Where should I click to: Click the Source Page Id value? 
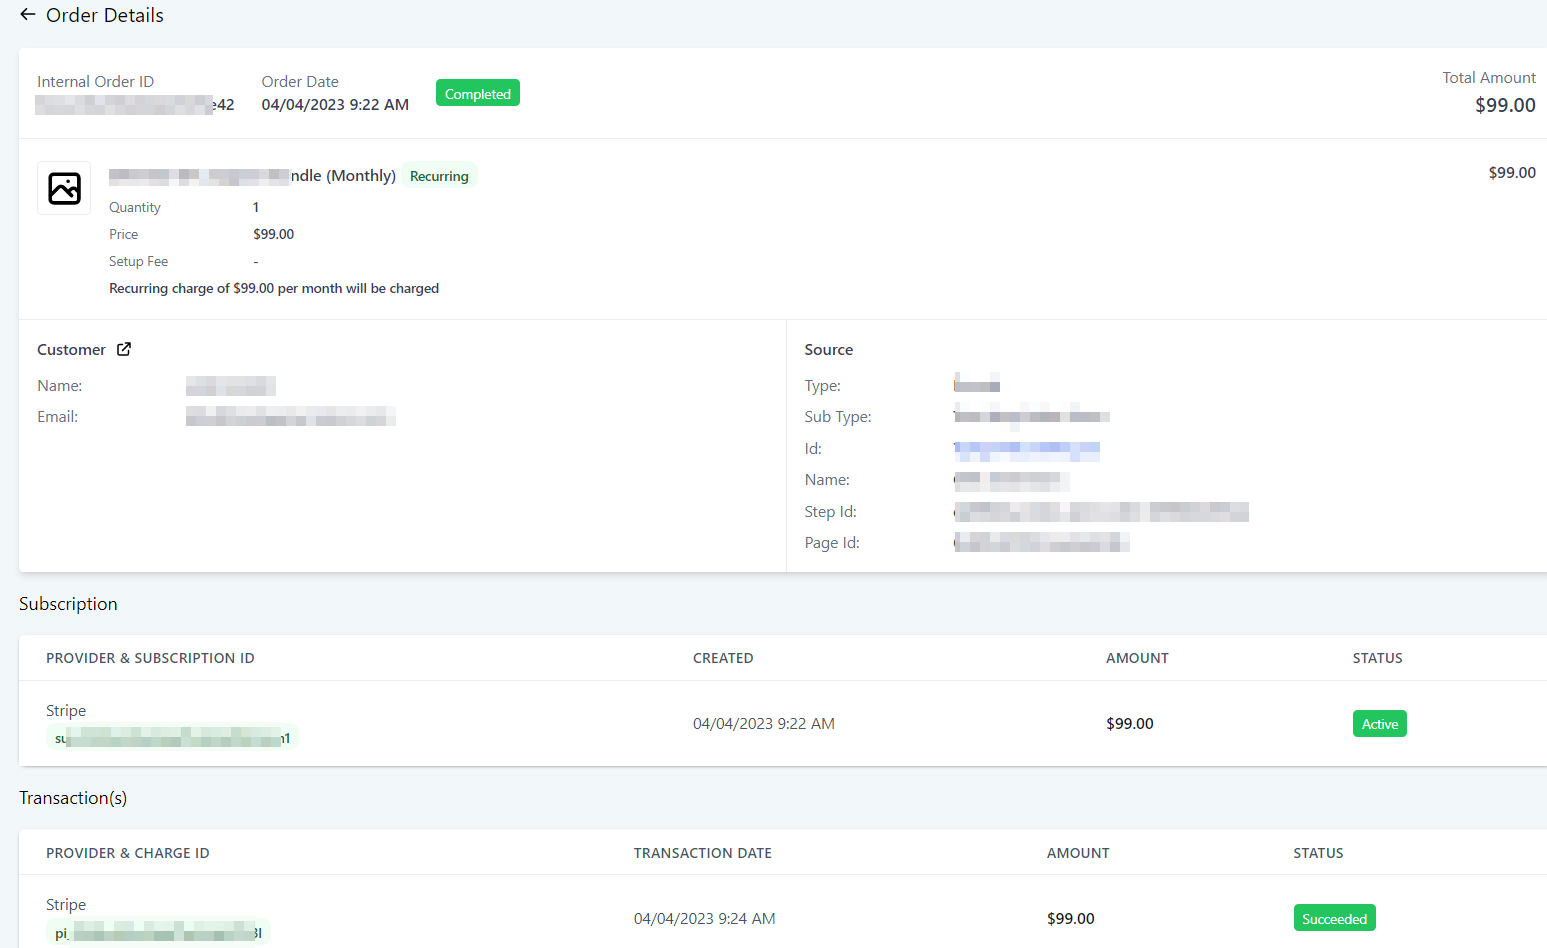point(1041,543)
